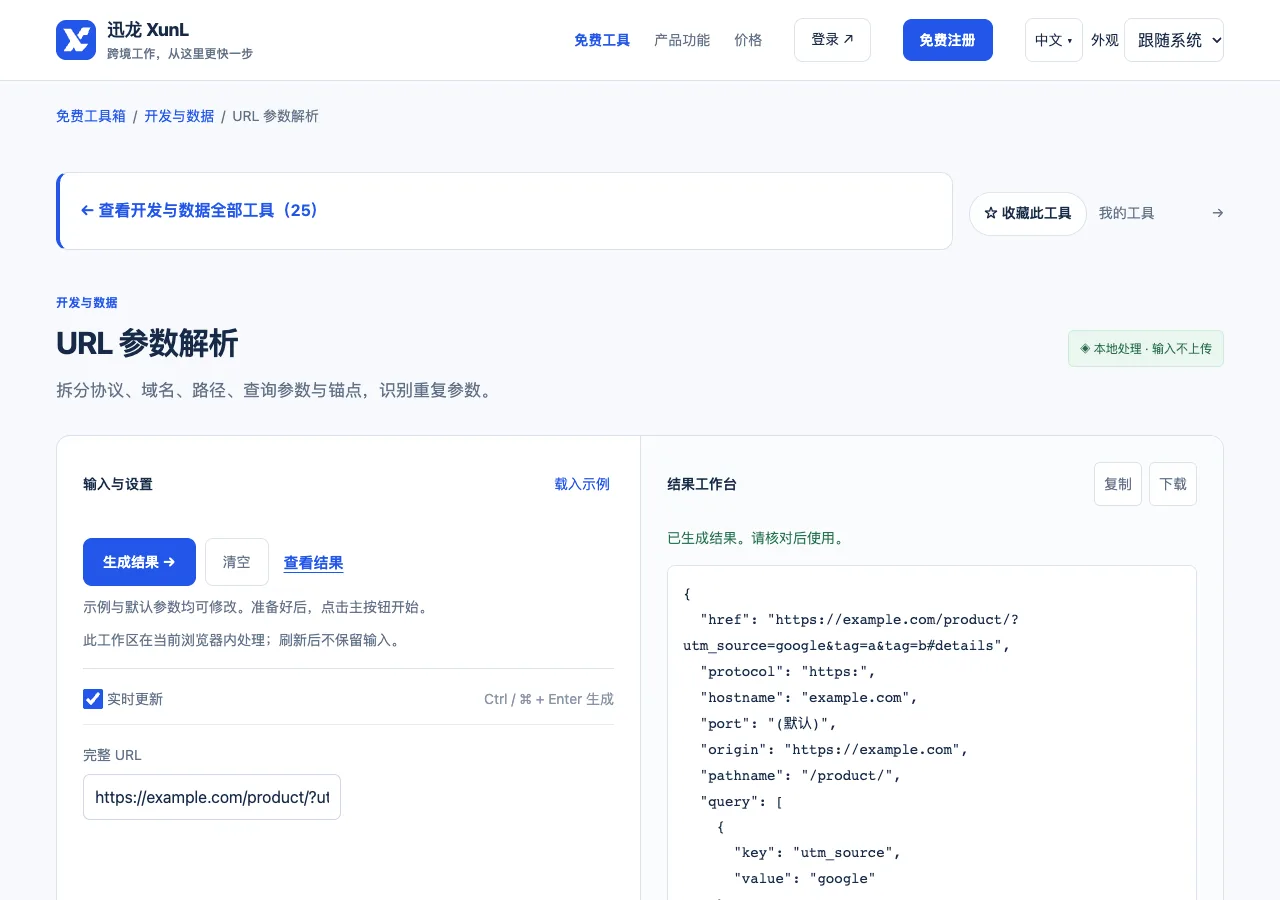Click the 输入与设置 panel title
The height and width of the screenshot is (900, 1280).
coord(118,484)
